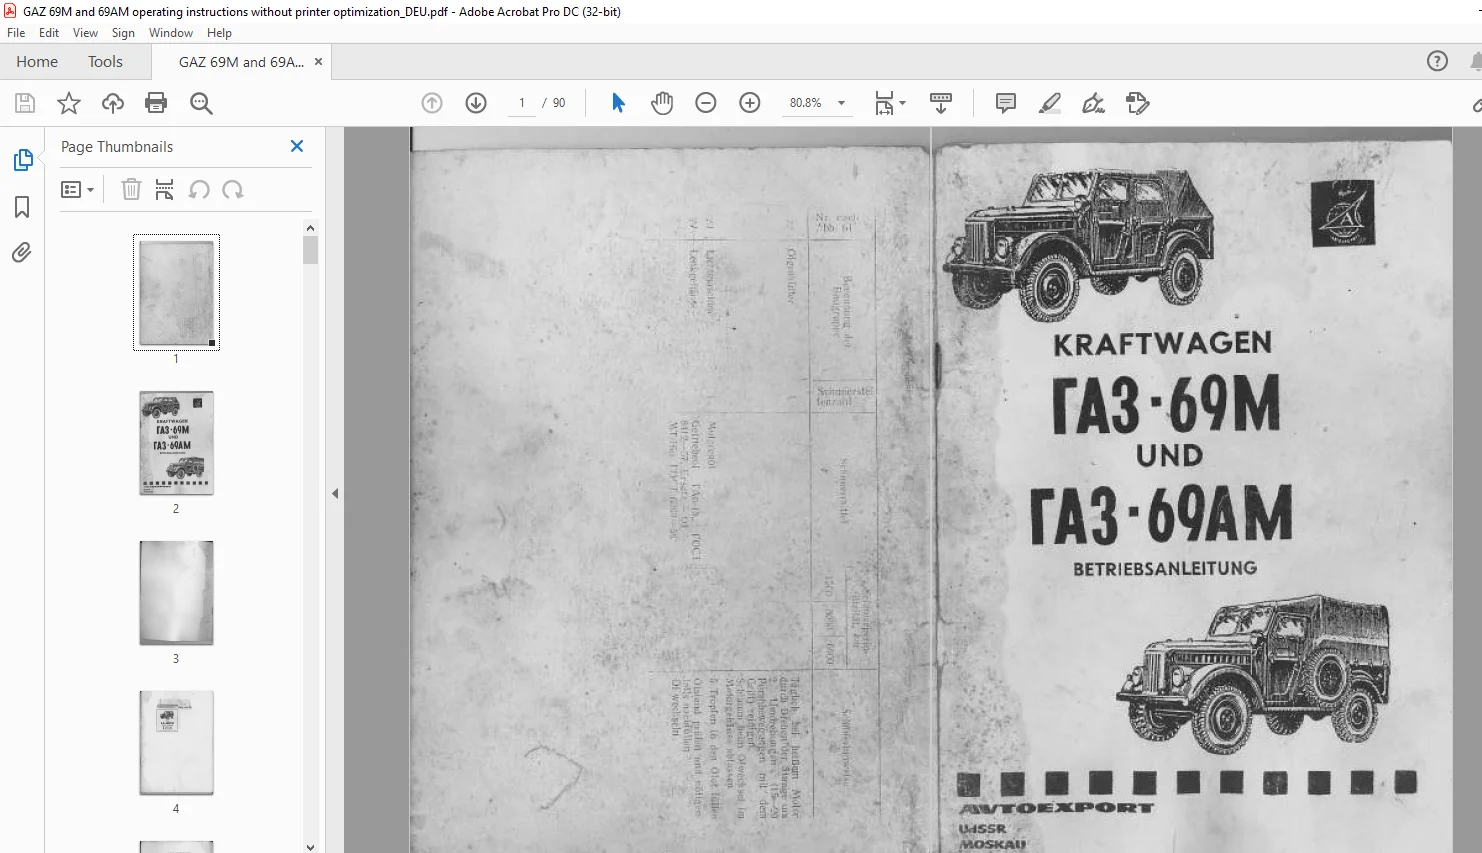
Task: Open the Help menu
Action: pos(219,33)
